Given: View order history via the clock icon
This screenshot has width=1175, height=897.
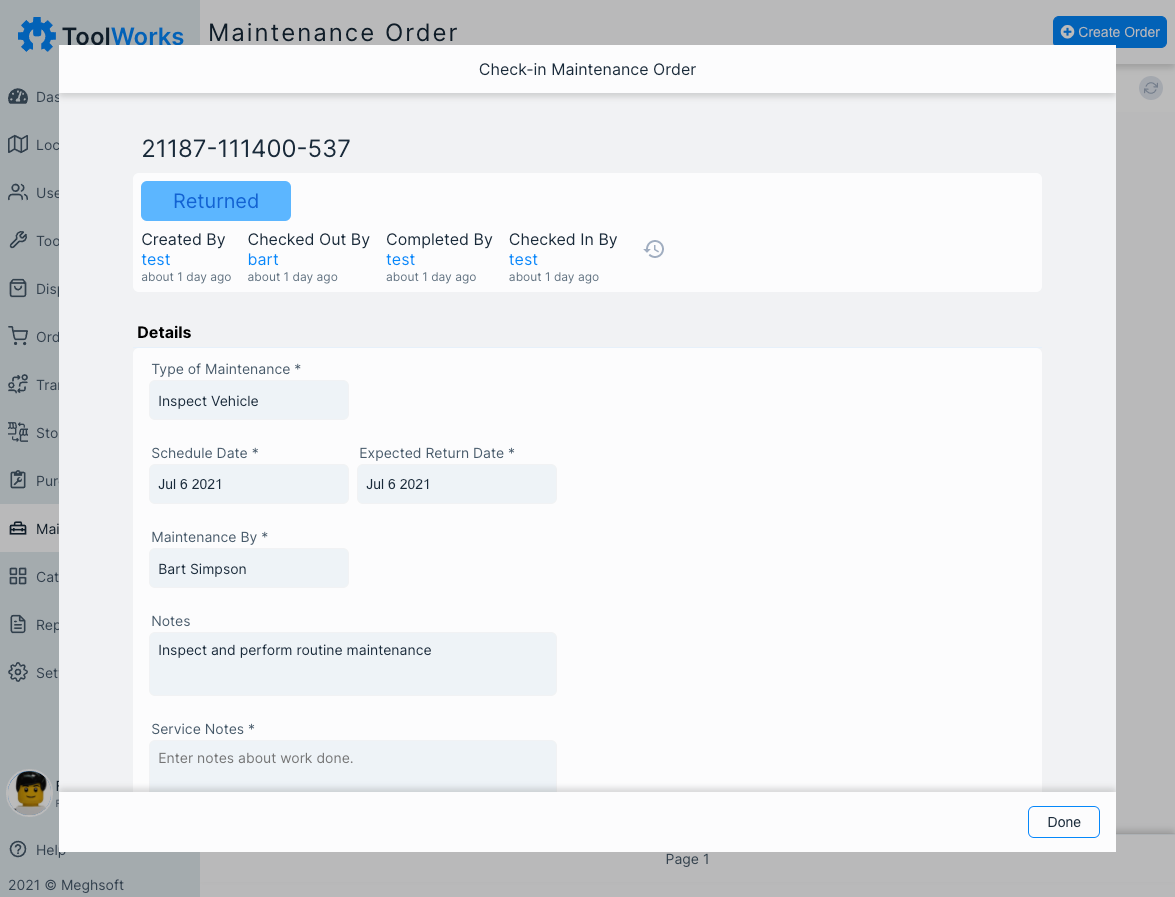Looking at the screenshot, I should pos(654,248).
